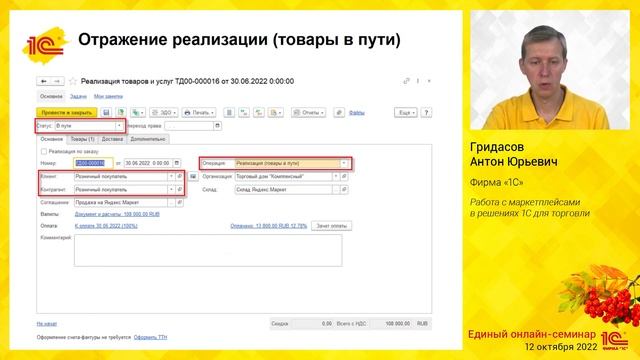Open the create-based-on green icon dropdown
Viewport: 640px width, 360px height.
coord(138,112)
